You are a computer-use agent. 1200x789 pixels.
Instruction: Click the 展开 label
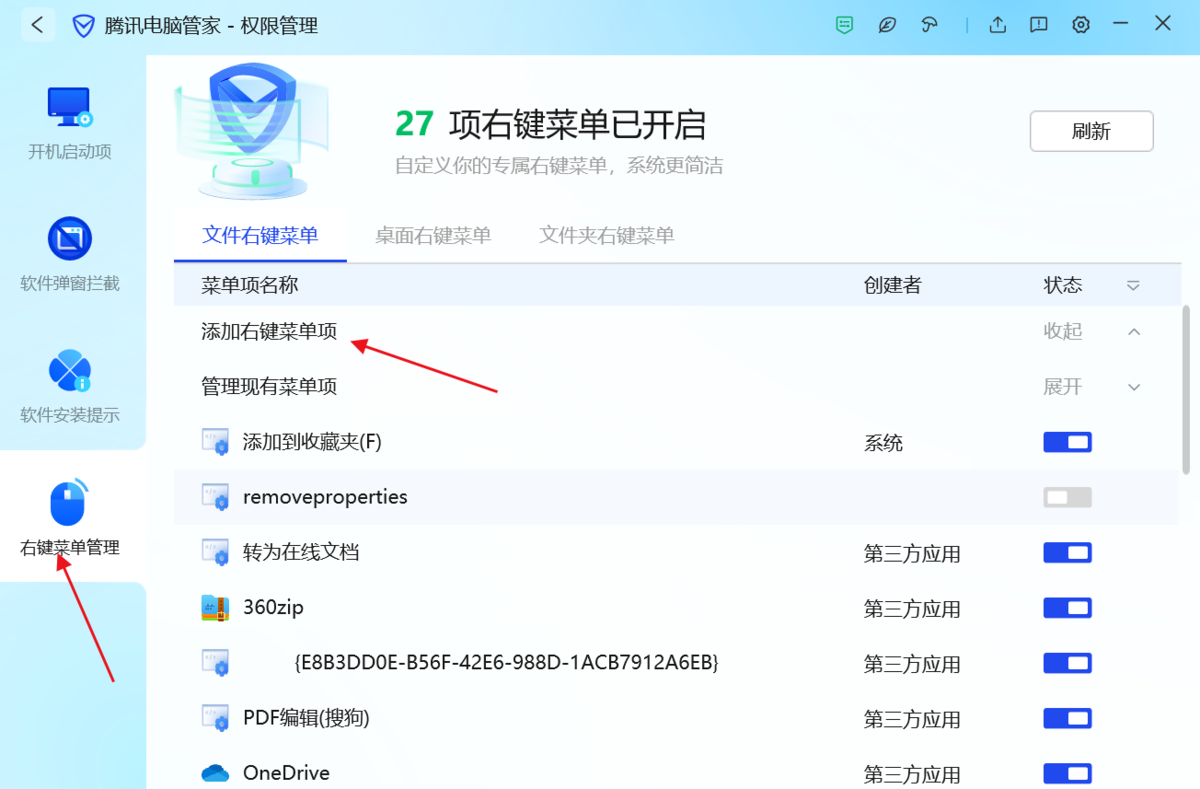coord(1063,387)
